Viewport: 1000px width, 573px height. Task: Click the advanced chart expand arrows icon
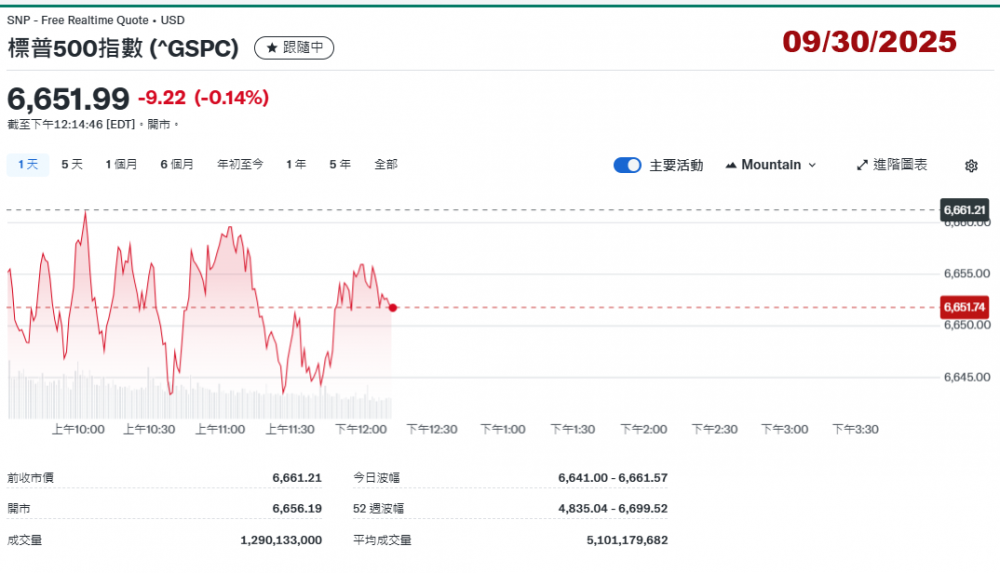[x=862, y=165]
